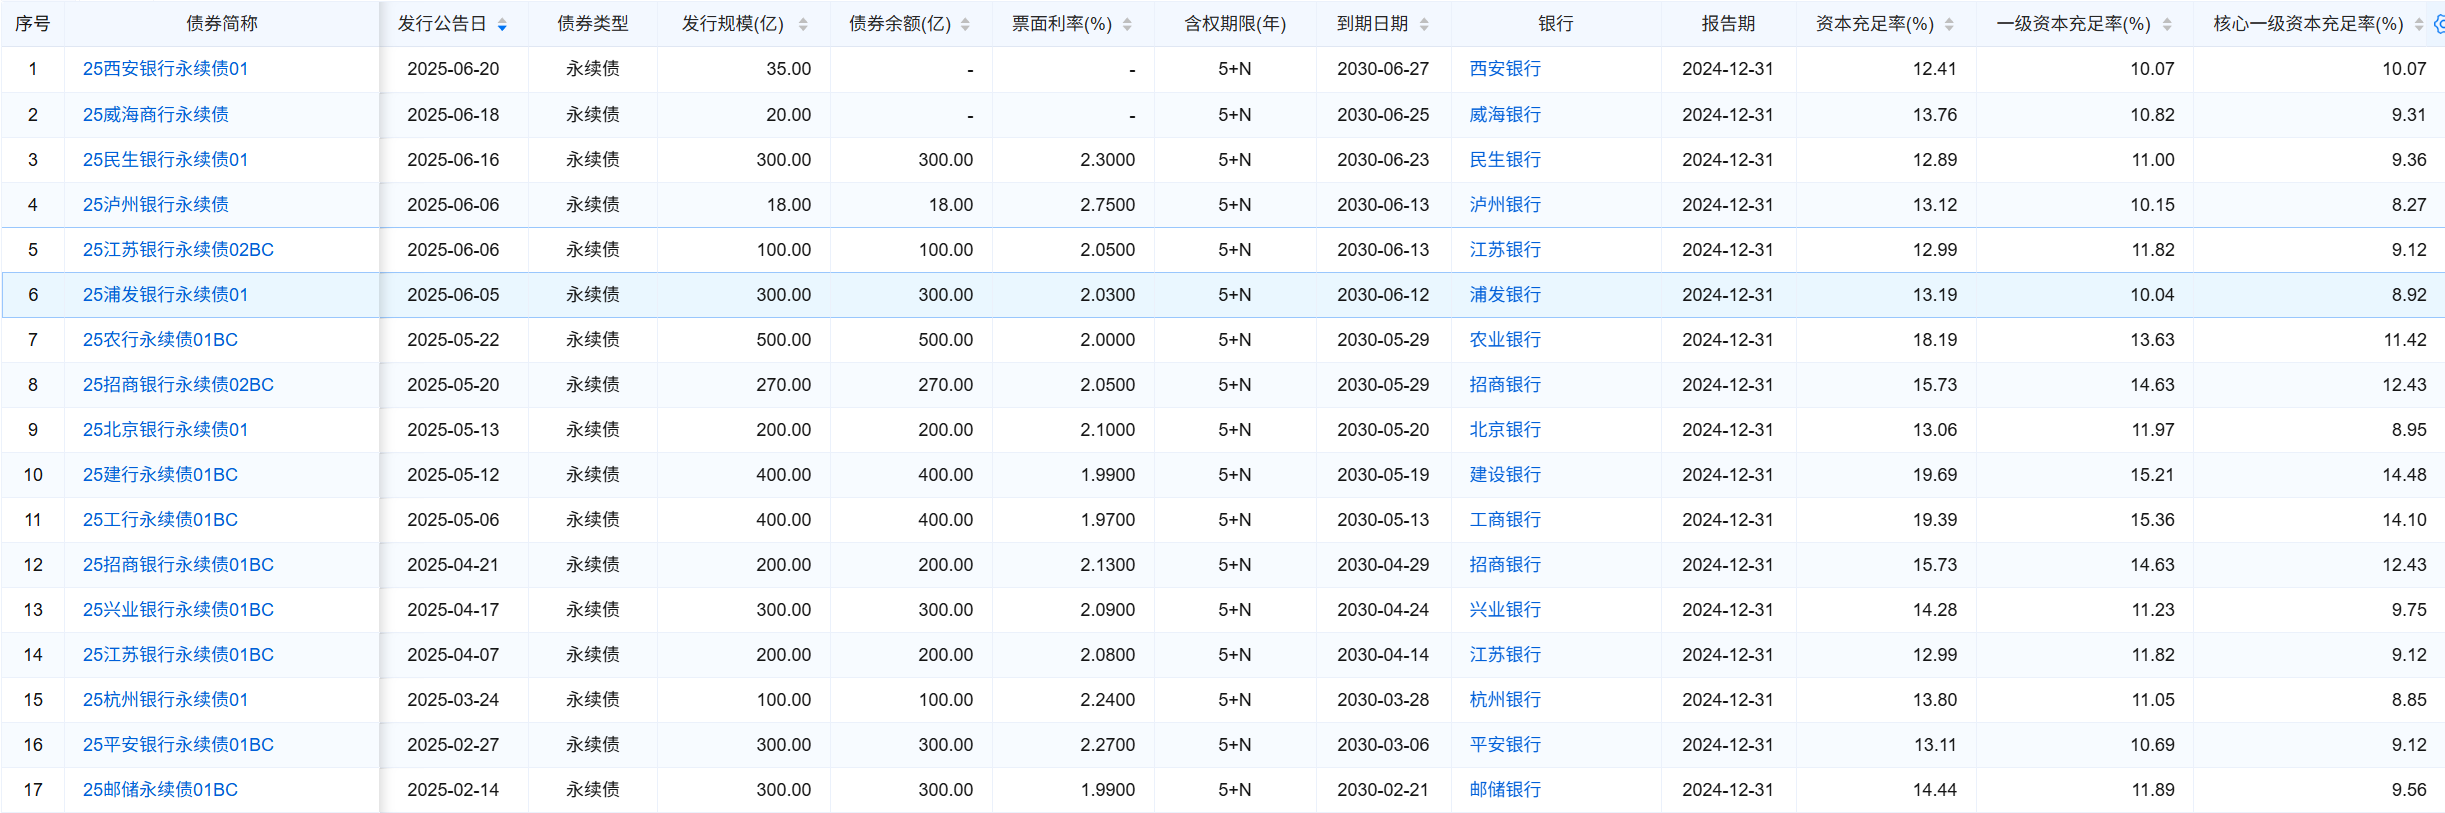Sort the table by 发行规模(亿)
This screenshot has height=813, width=2445.
click(x=803, y=25)
